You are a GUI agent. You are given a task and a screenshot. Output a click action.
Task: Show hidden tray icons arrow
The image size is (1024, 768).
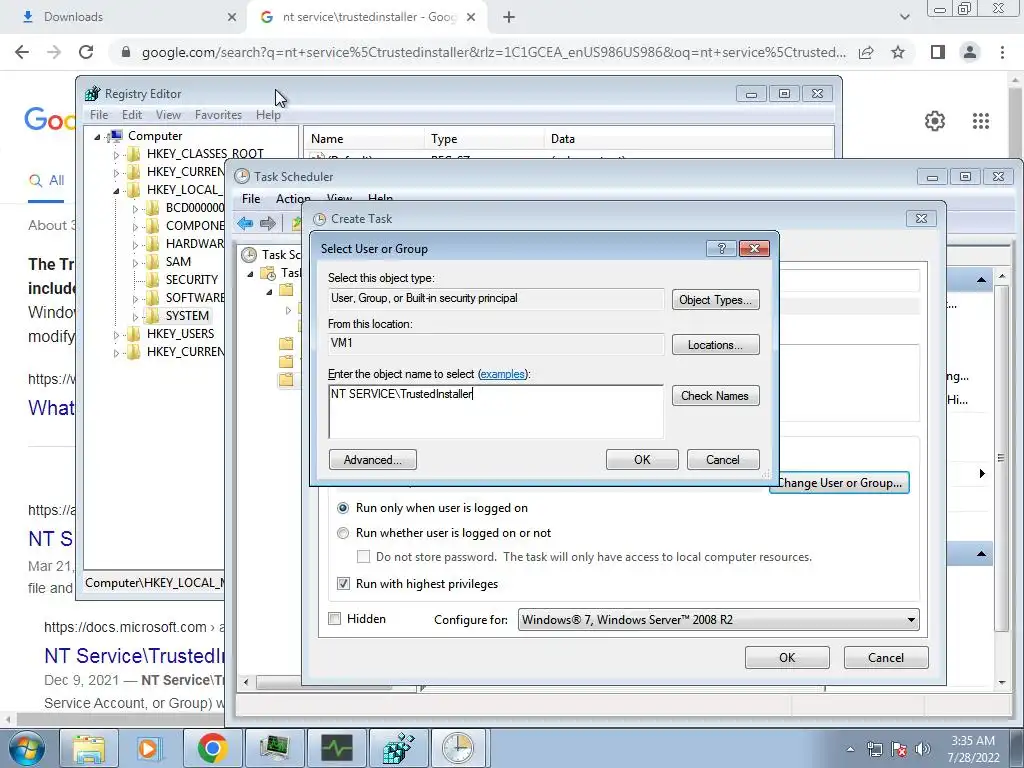[x=850, y=749]
